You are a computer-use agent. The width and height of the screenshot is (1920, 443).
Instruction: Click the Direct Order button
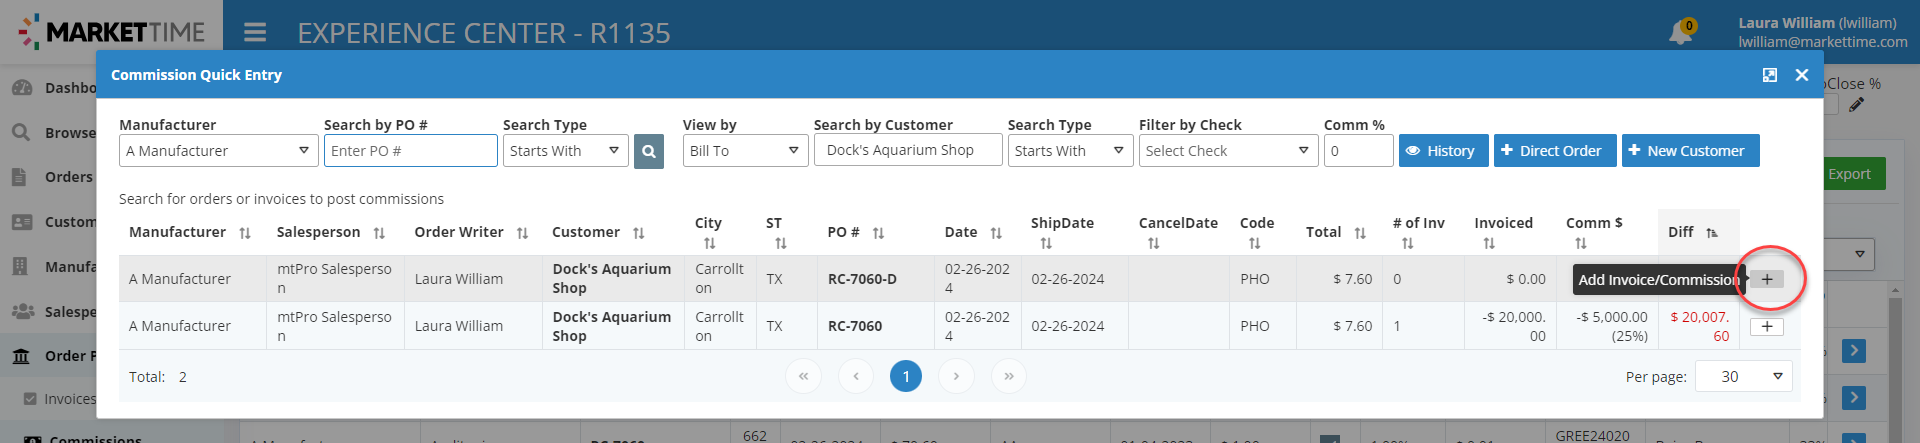(1554, 151)
